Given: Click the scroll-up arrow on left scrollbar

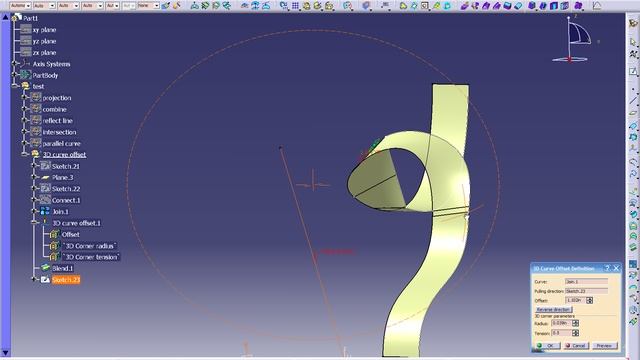Looking at the screenshot, I should coord(5,18).
